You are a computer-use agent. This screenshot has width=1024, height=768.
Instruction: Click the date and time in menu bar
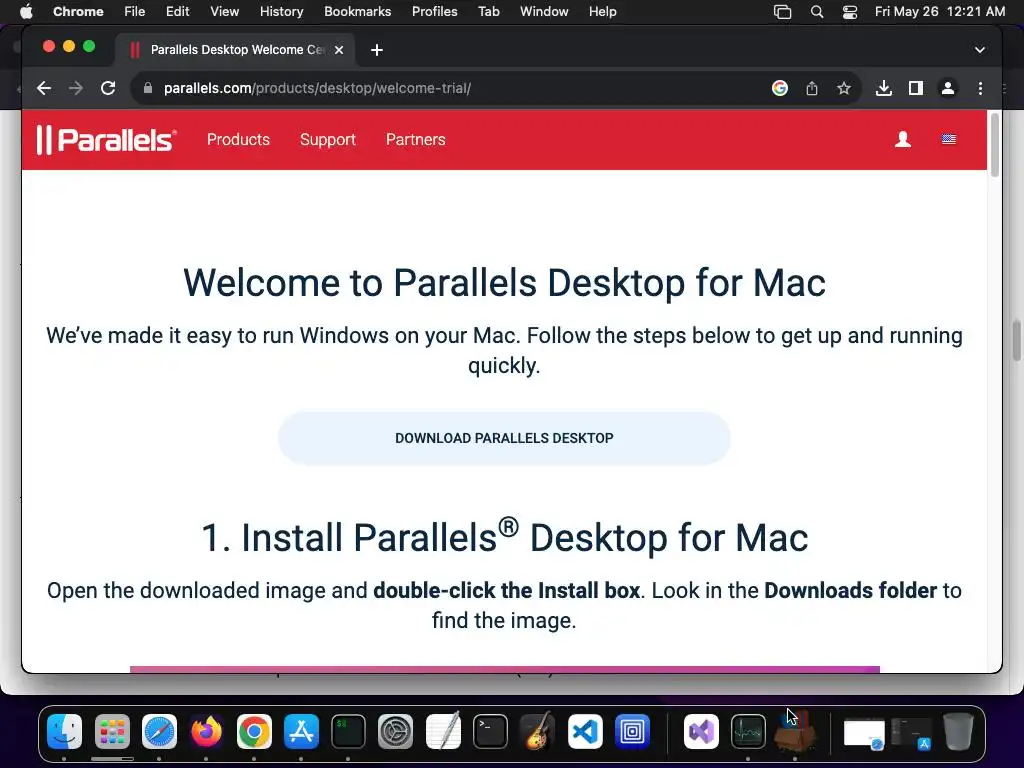point(940,11)
